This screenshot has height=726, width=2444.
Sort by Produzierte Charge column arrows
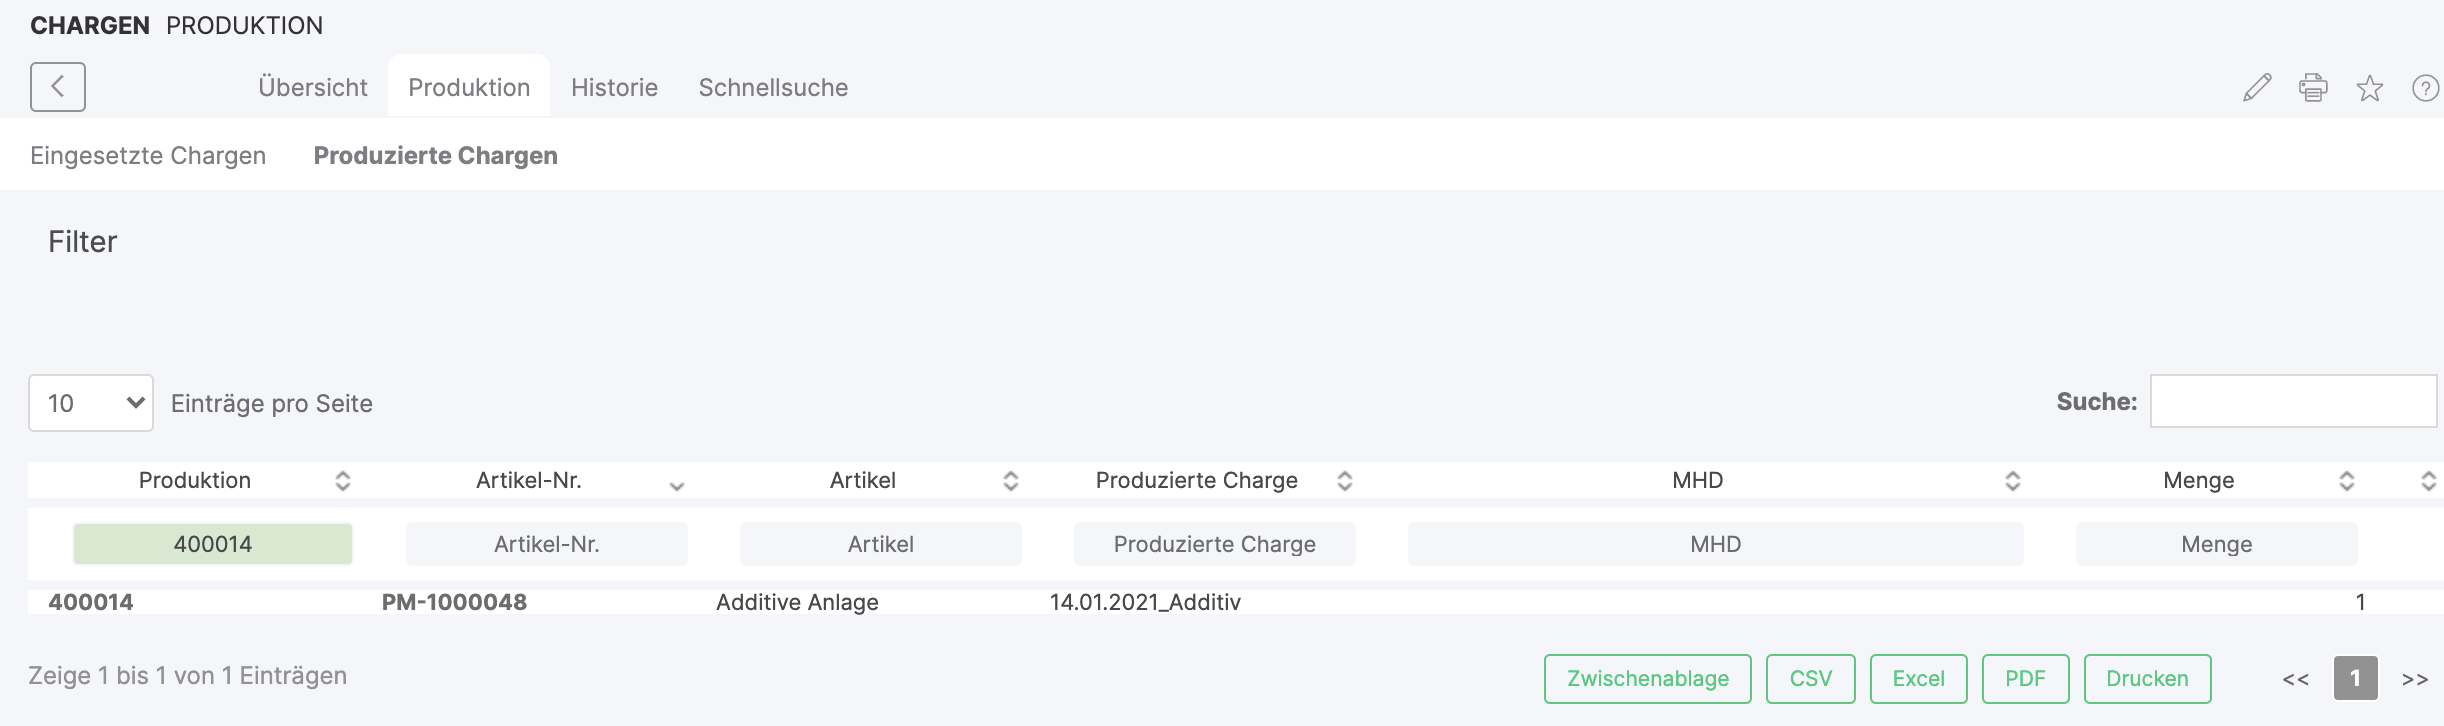[1345, 481]
